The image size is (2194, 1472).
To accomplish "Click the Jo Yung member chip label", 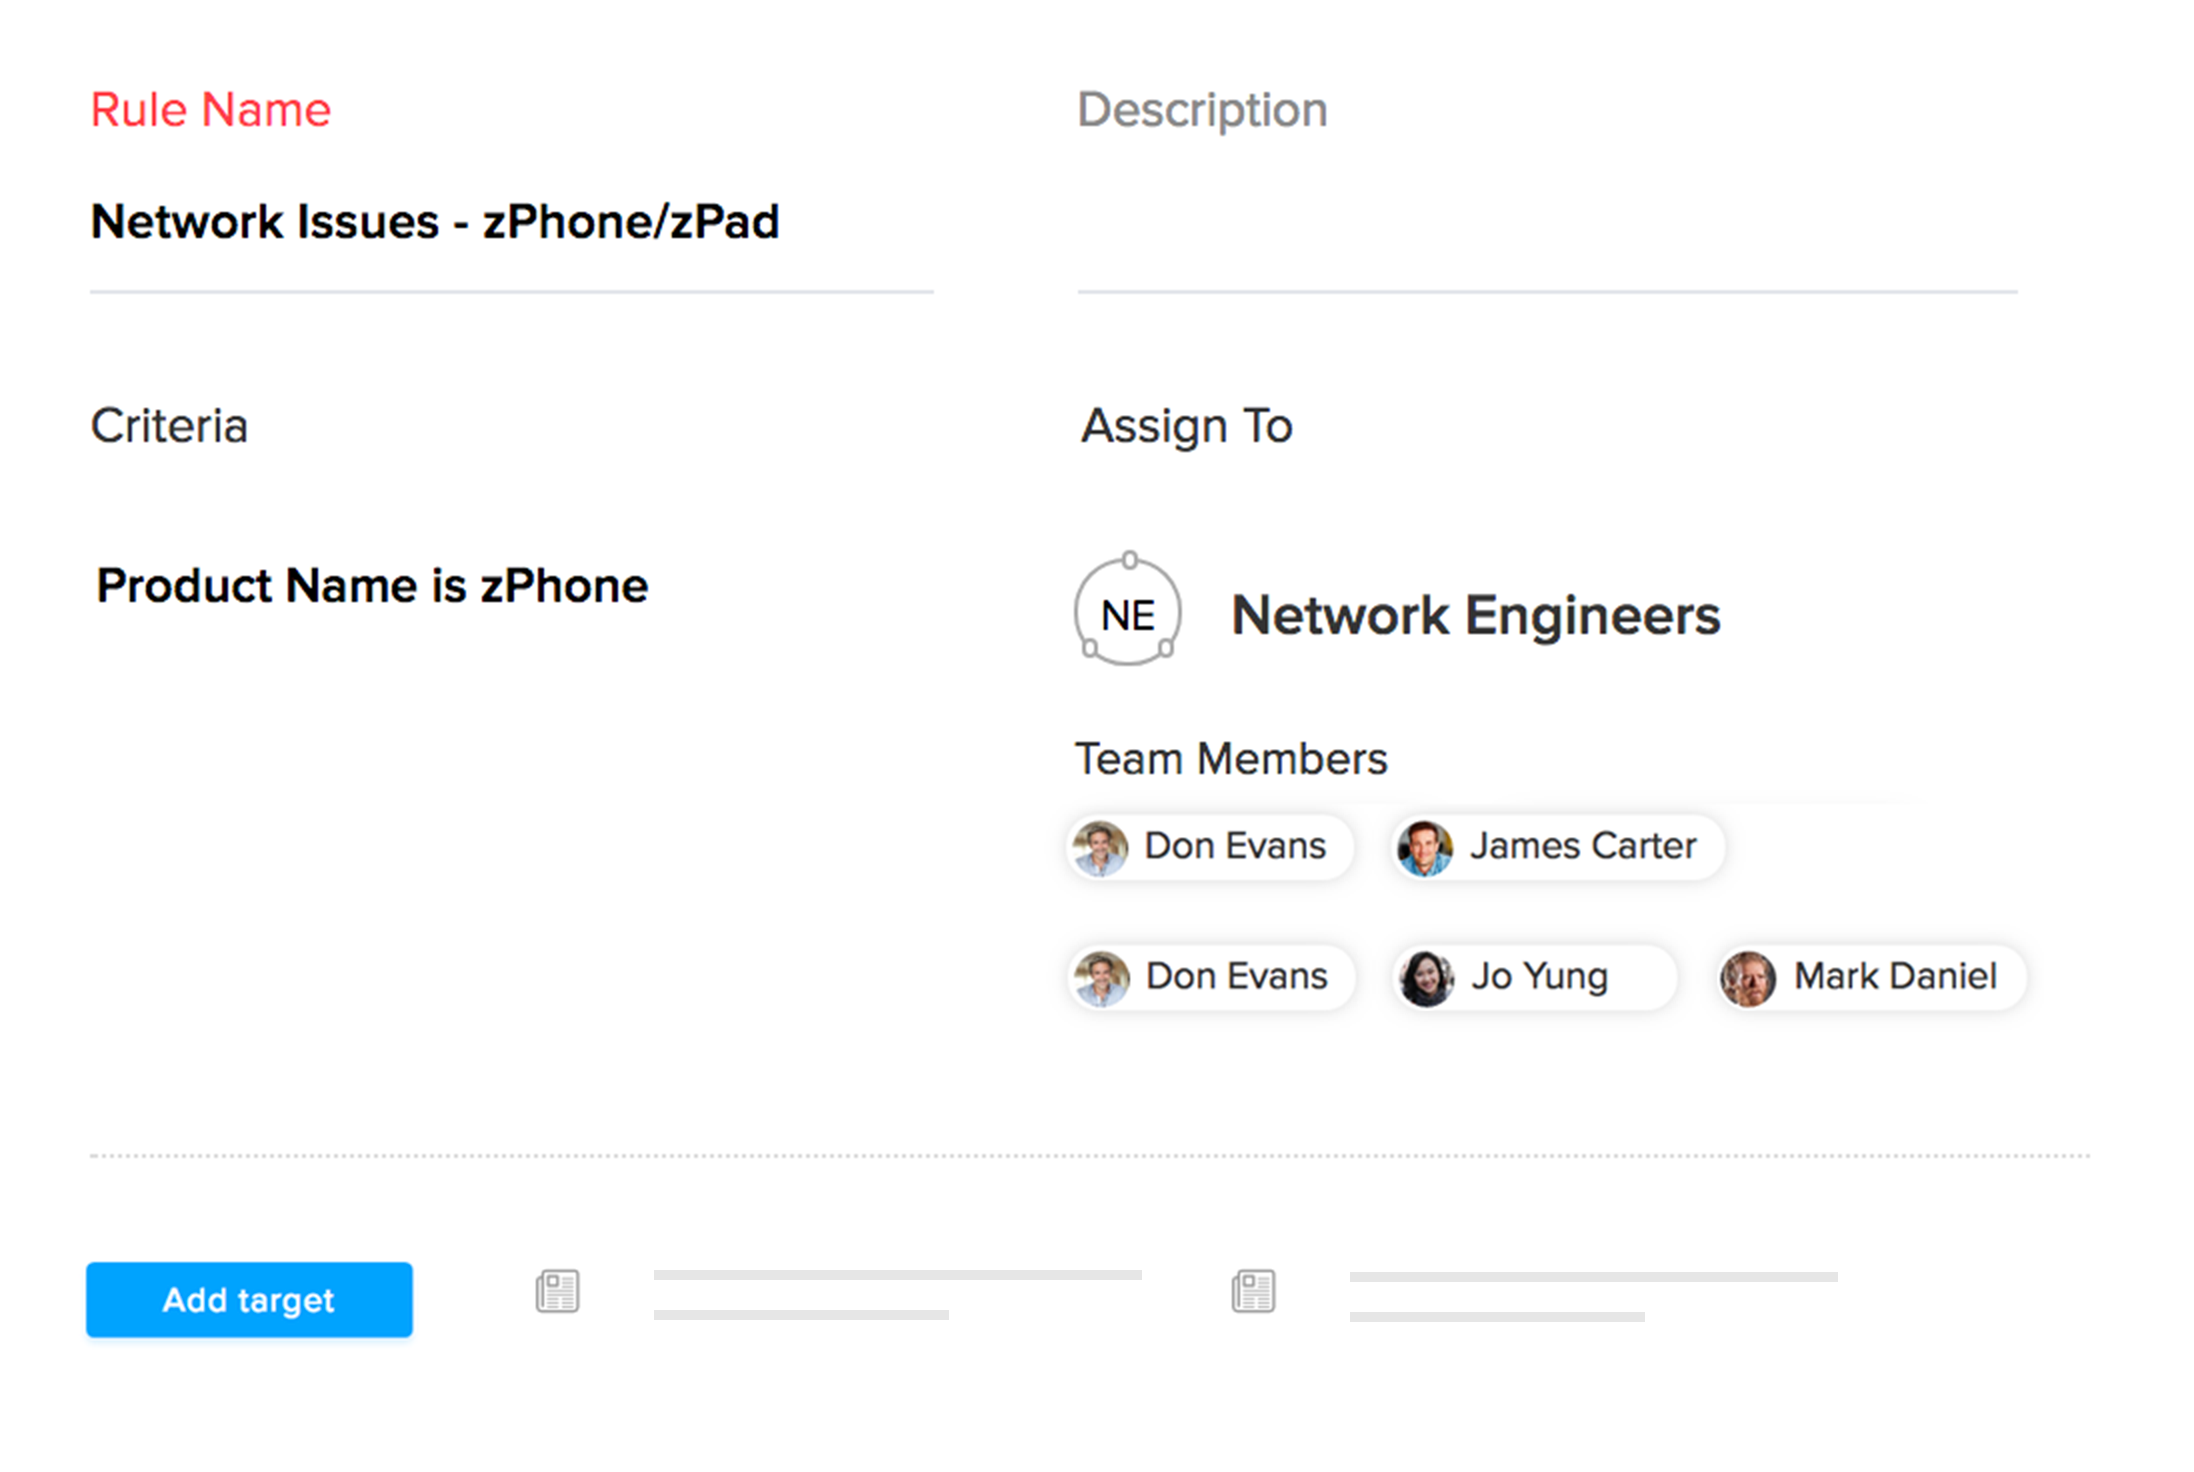I will [1539, 976].
